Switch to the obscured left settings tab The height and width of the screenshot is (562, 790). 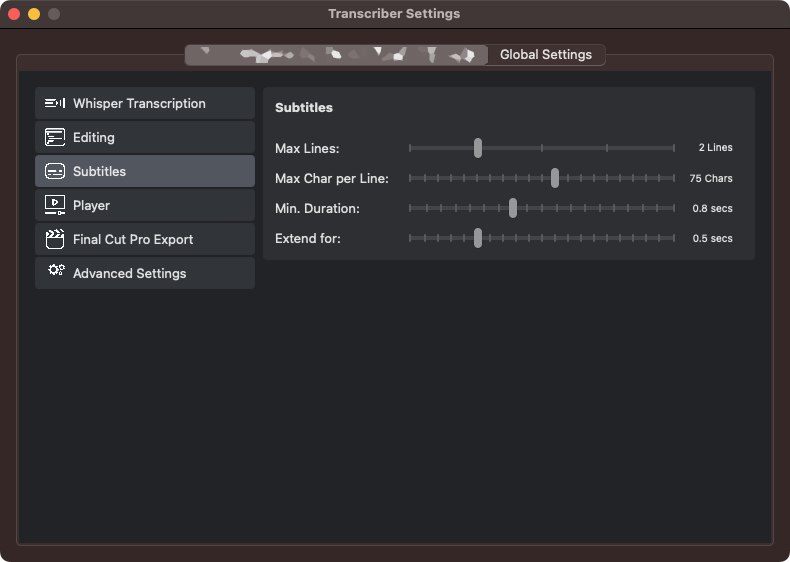(337, 54)
